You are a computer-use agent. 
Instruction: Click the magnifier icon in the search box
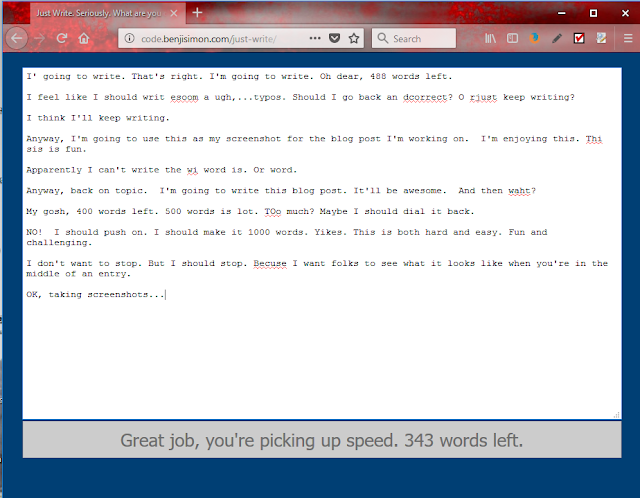click(x=382, y=38)
